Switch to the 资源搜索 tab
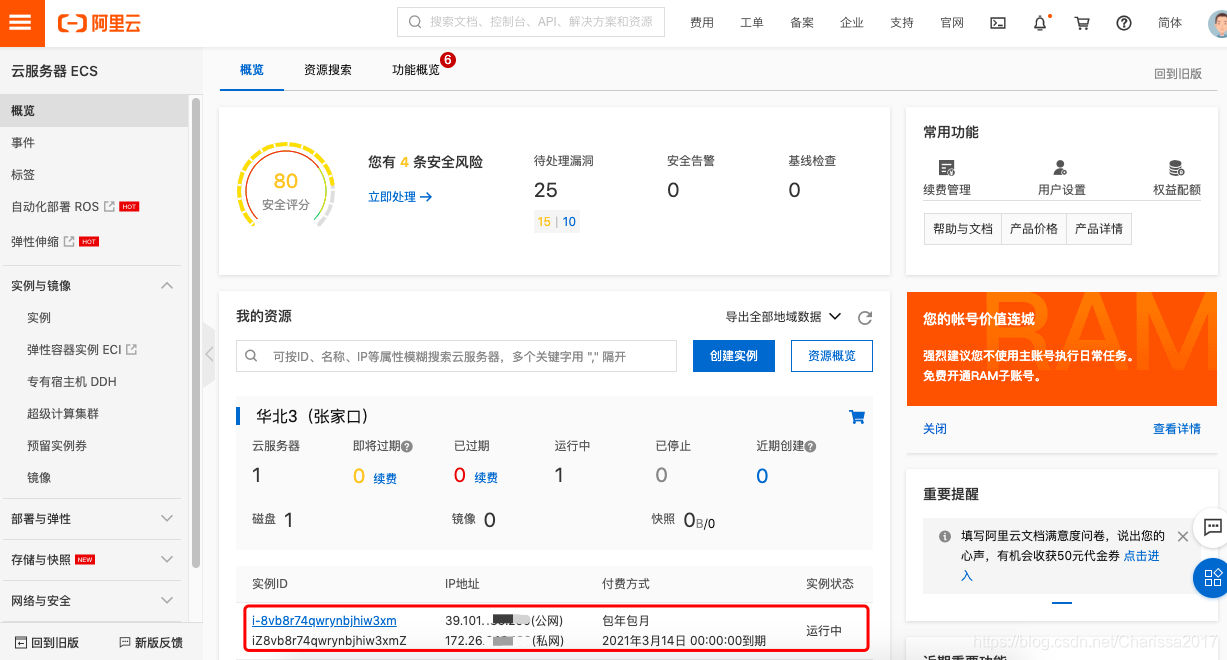1227x660 pixels. point(328,70)
